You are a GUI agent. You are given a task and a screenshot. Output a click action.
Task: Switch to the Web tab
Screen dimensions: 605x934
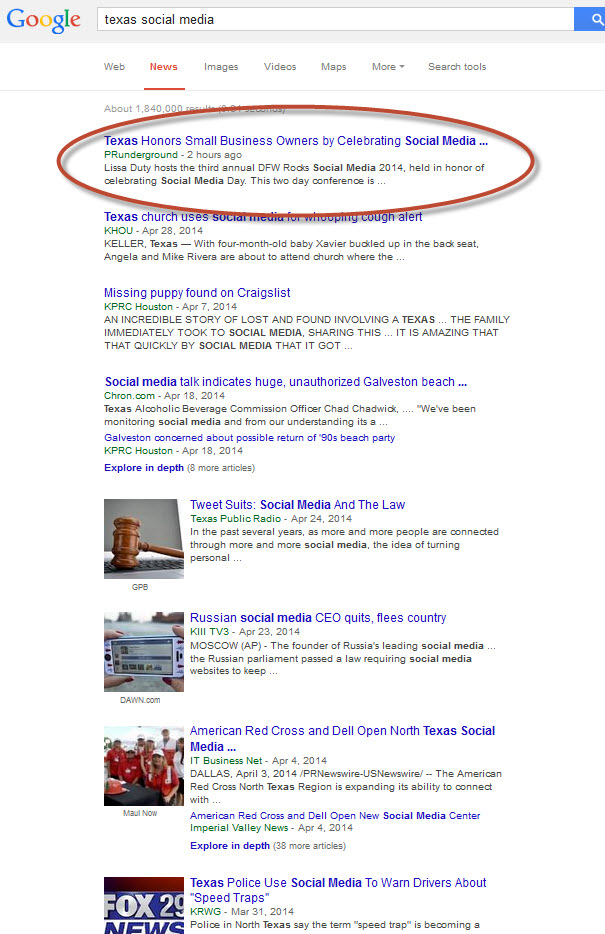point(114,67)
